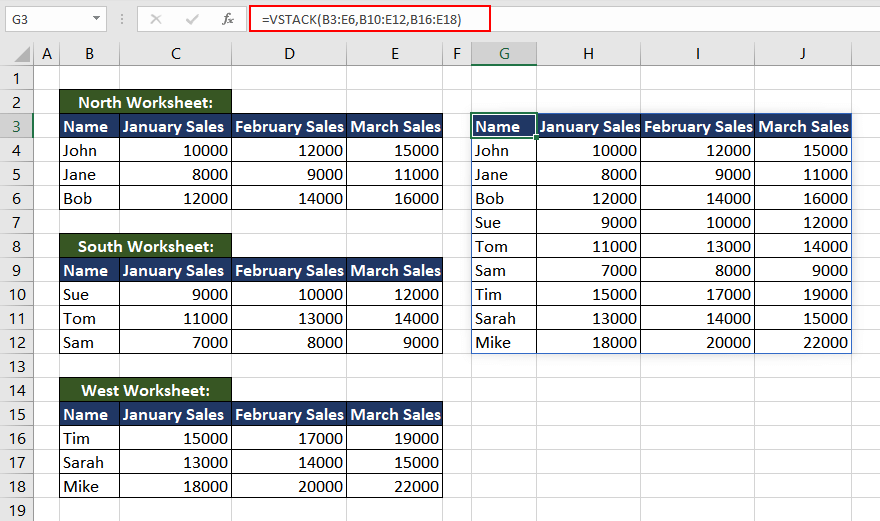Select row 1 header
The image size is (880, 521).
tap(17, 78)
